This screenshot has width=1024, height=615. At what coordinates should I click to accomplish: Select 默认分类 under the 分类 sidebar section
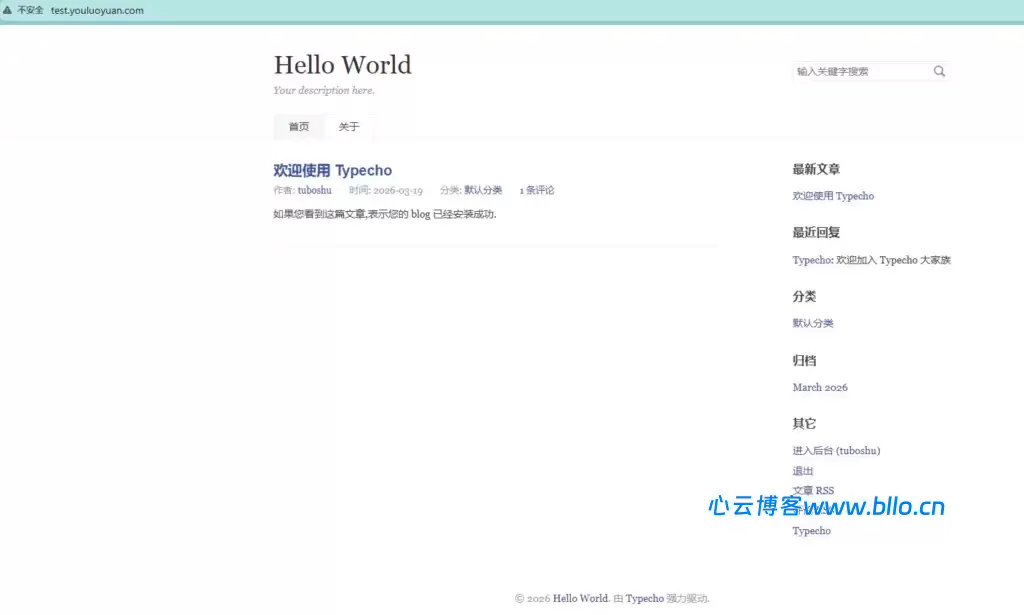[813, 323]
